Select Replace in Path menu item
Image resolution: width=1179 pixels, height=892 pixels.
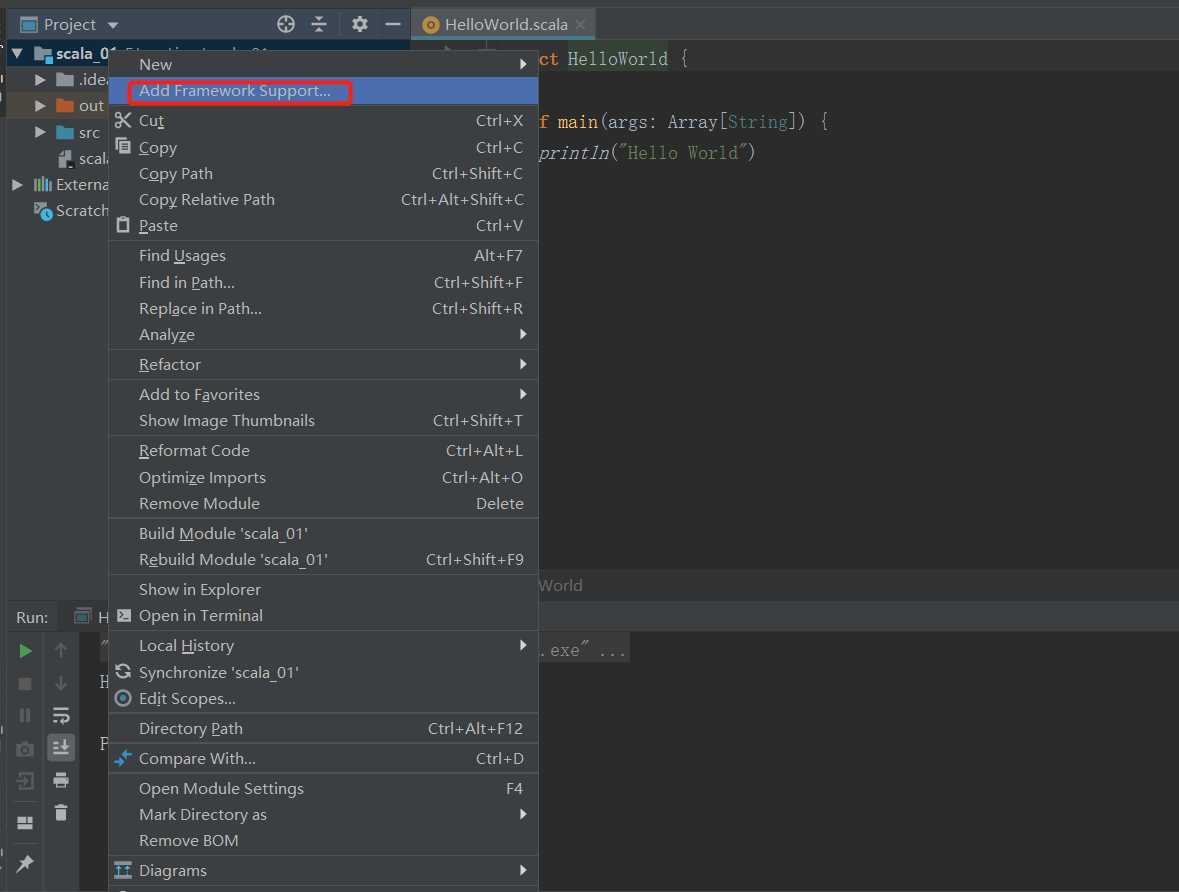[323, 308]
